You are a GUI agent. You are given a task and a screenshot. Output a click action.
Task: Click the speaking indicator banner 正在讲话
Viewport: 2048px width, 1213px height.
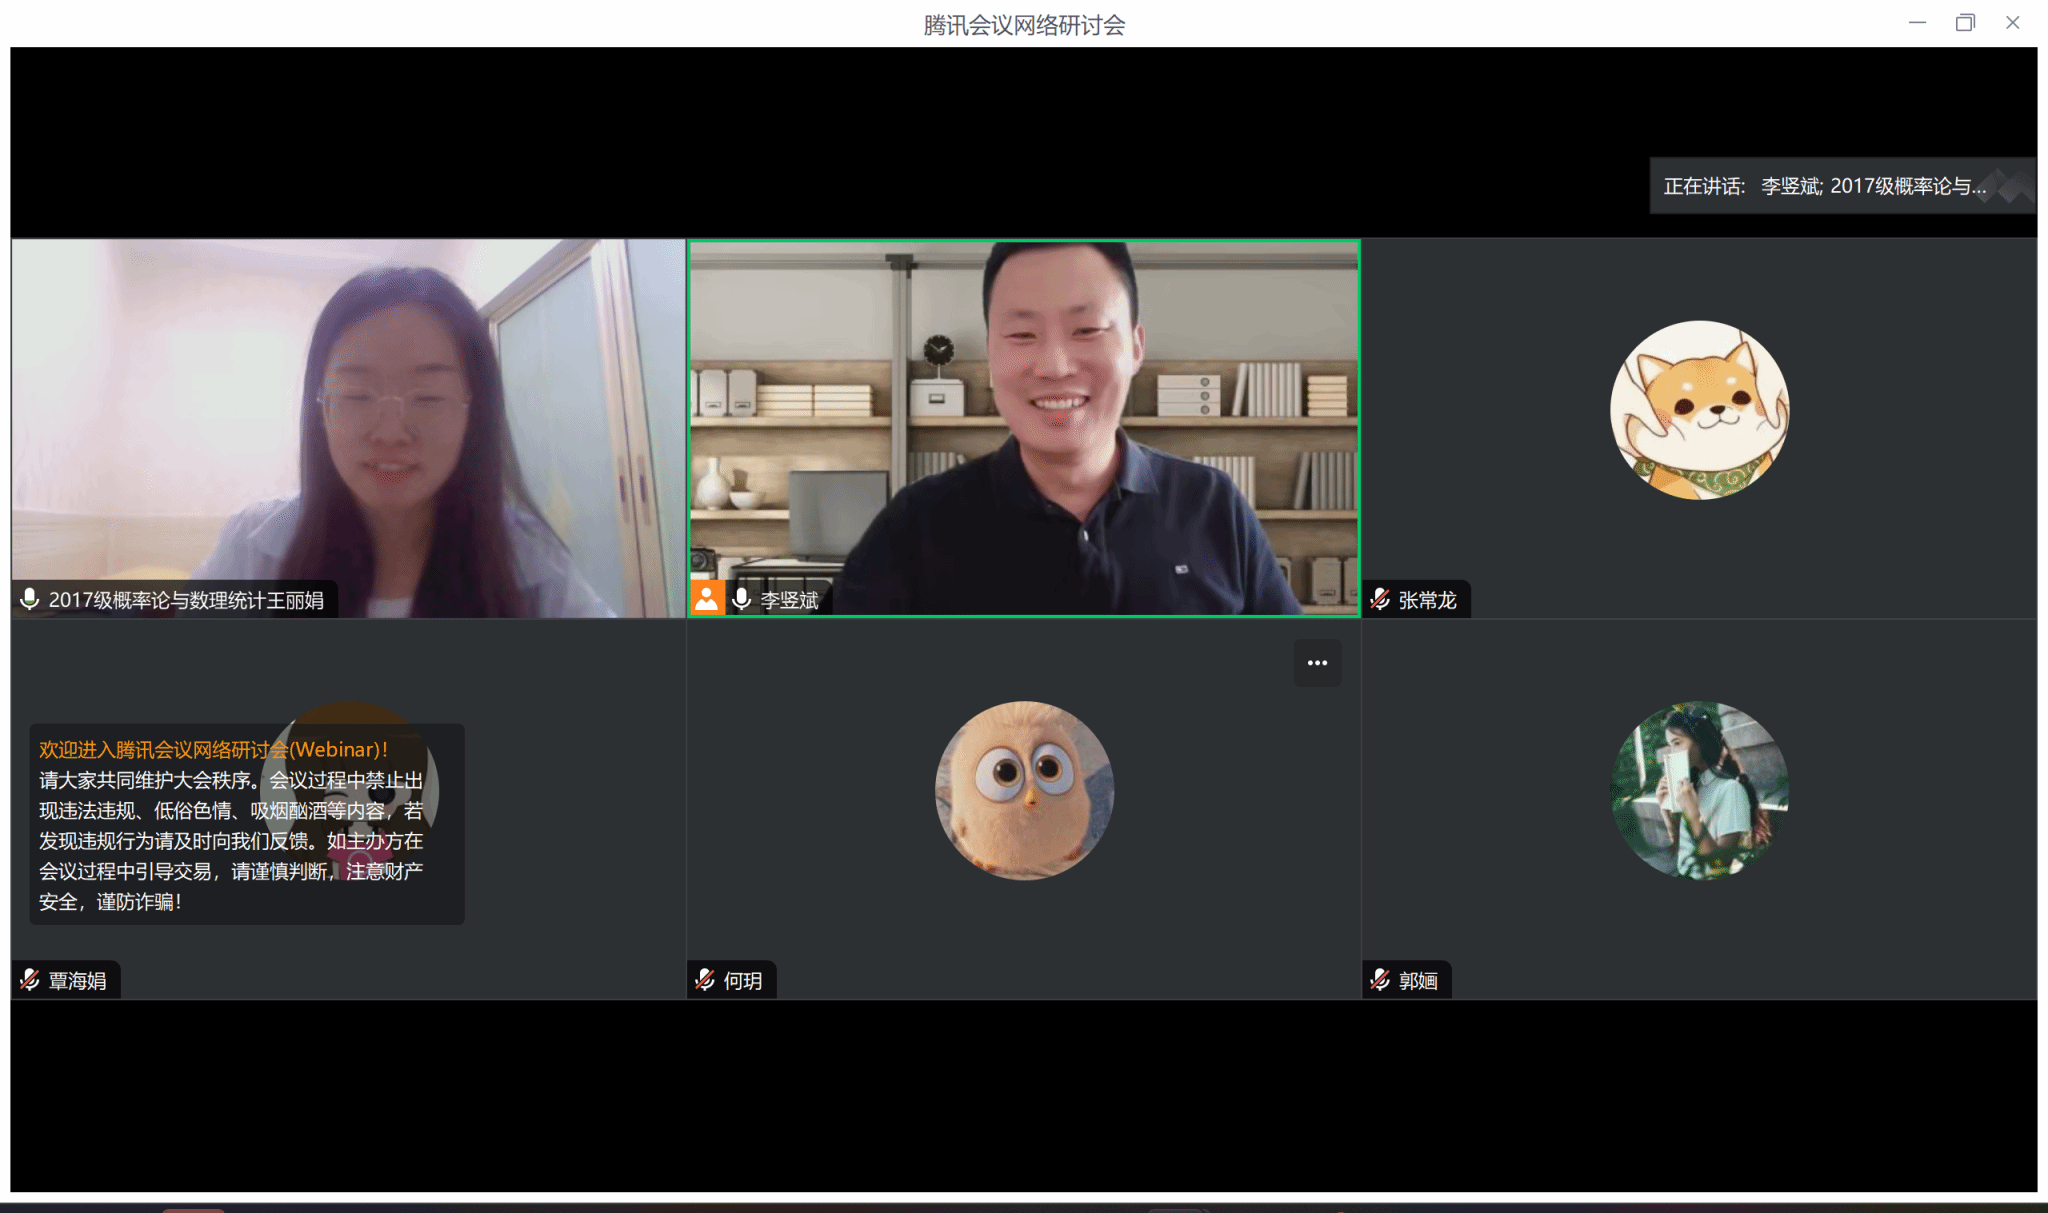pyautogui.click(x=1825, y=186)
